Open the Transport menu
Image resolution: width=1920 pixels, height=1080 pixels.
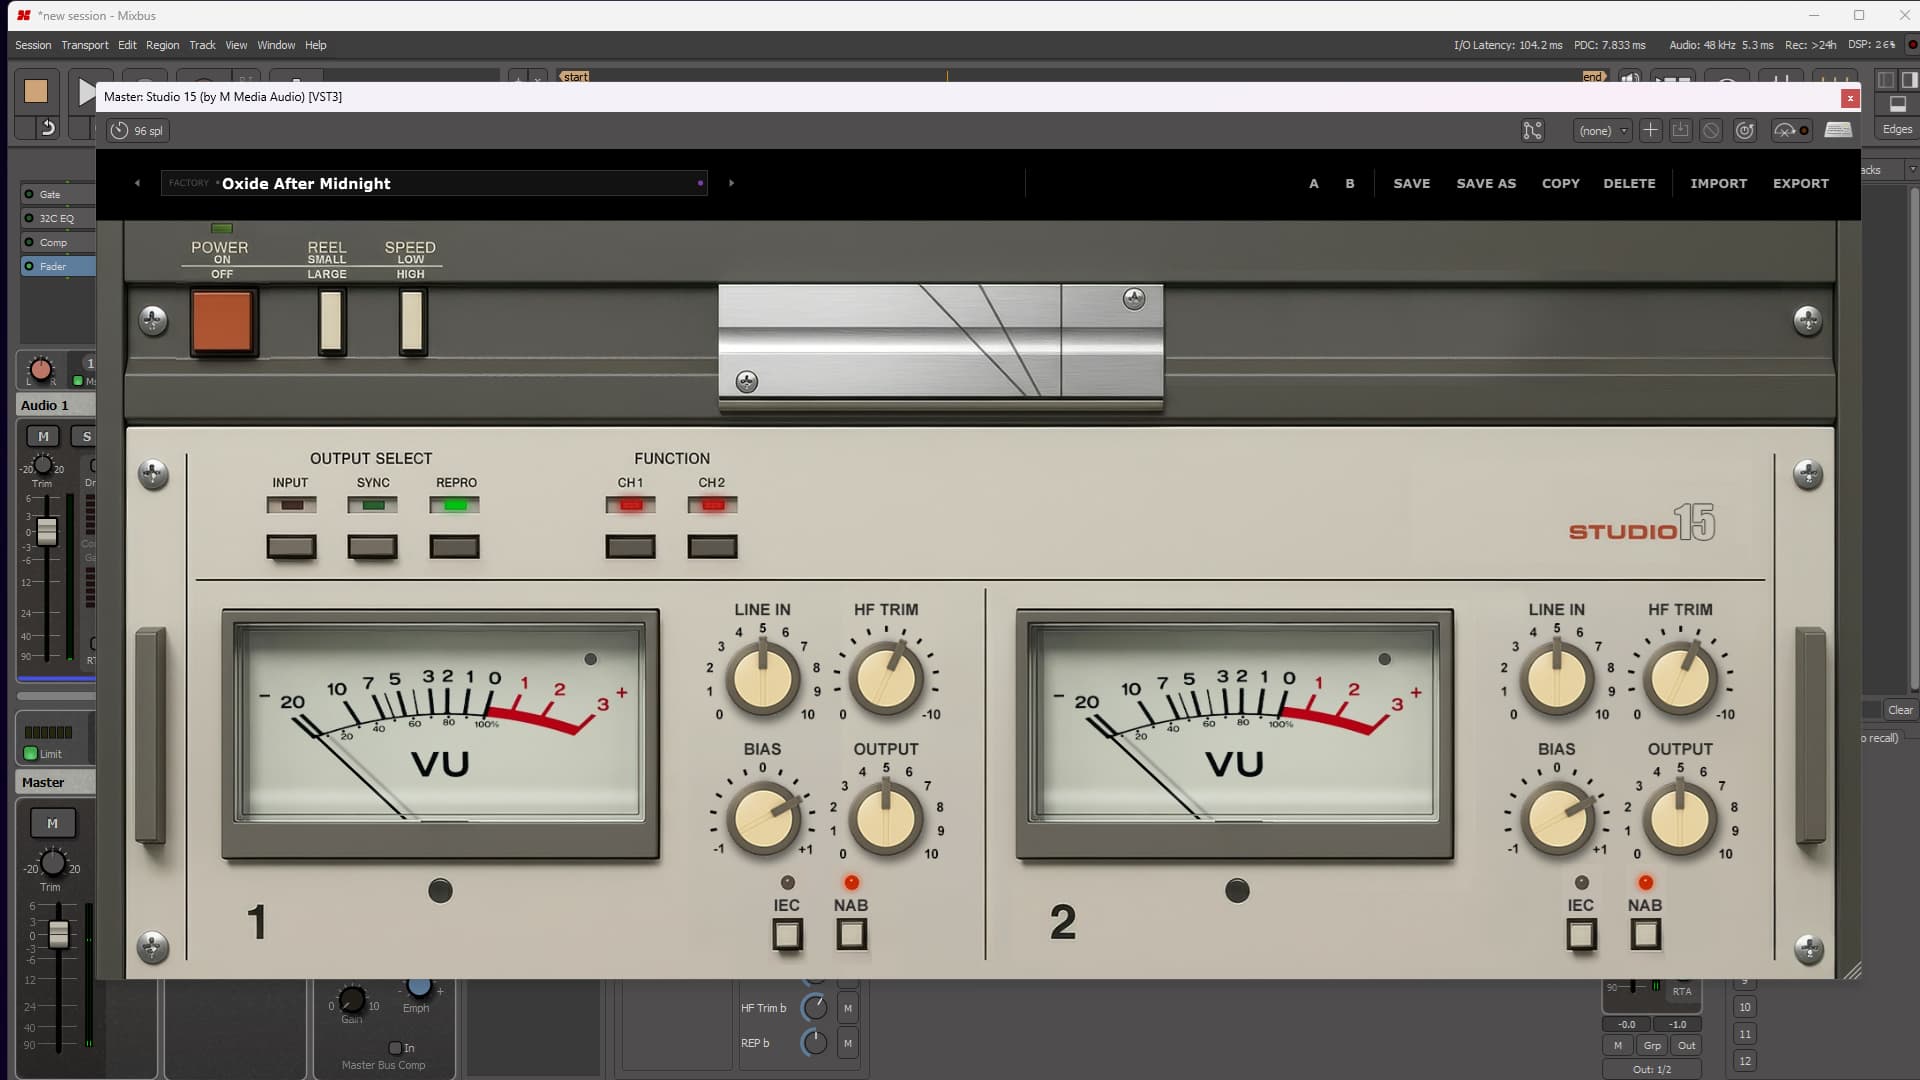tap(85, 45)
